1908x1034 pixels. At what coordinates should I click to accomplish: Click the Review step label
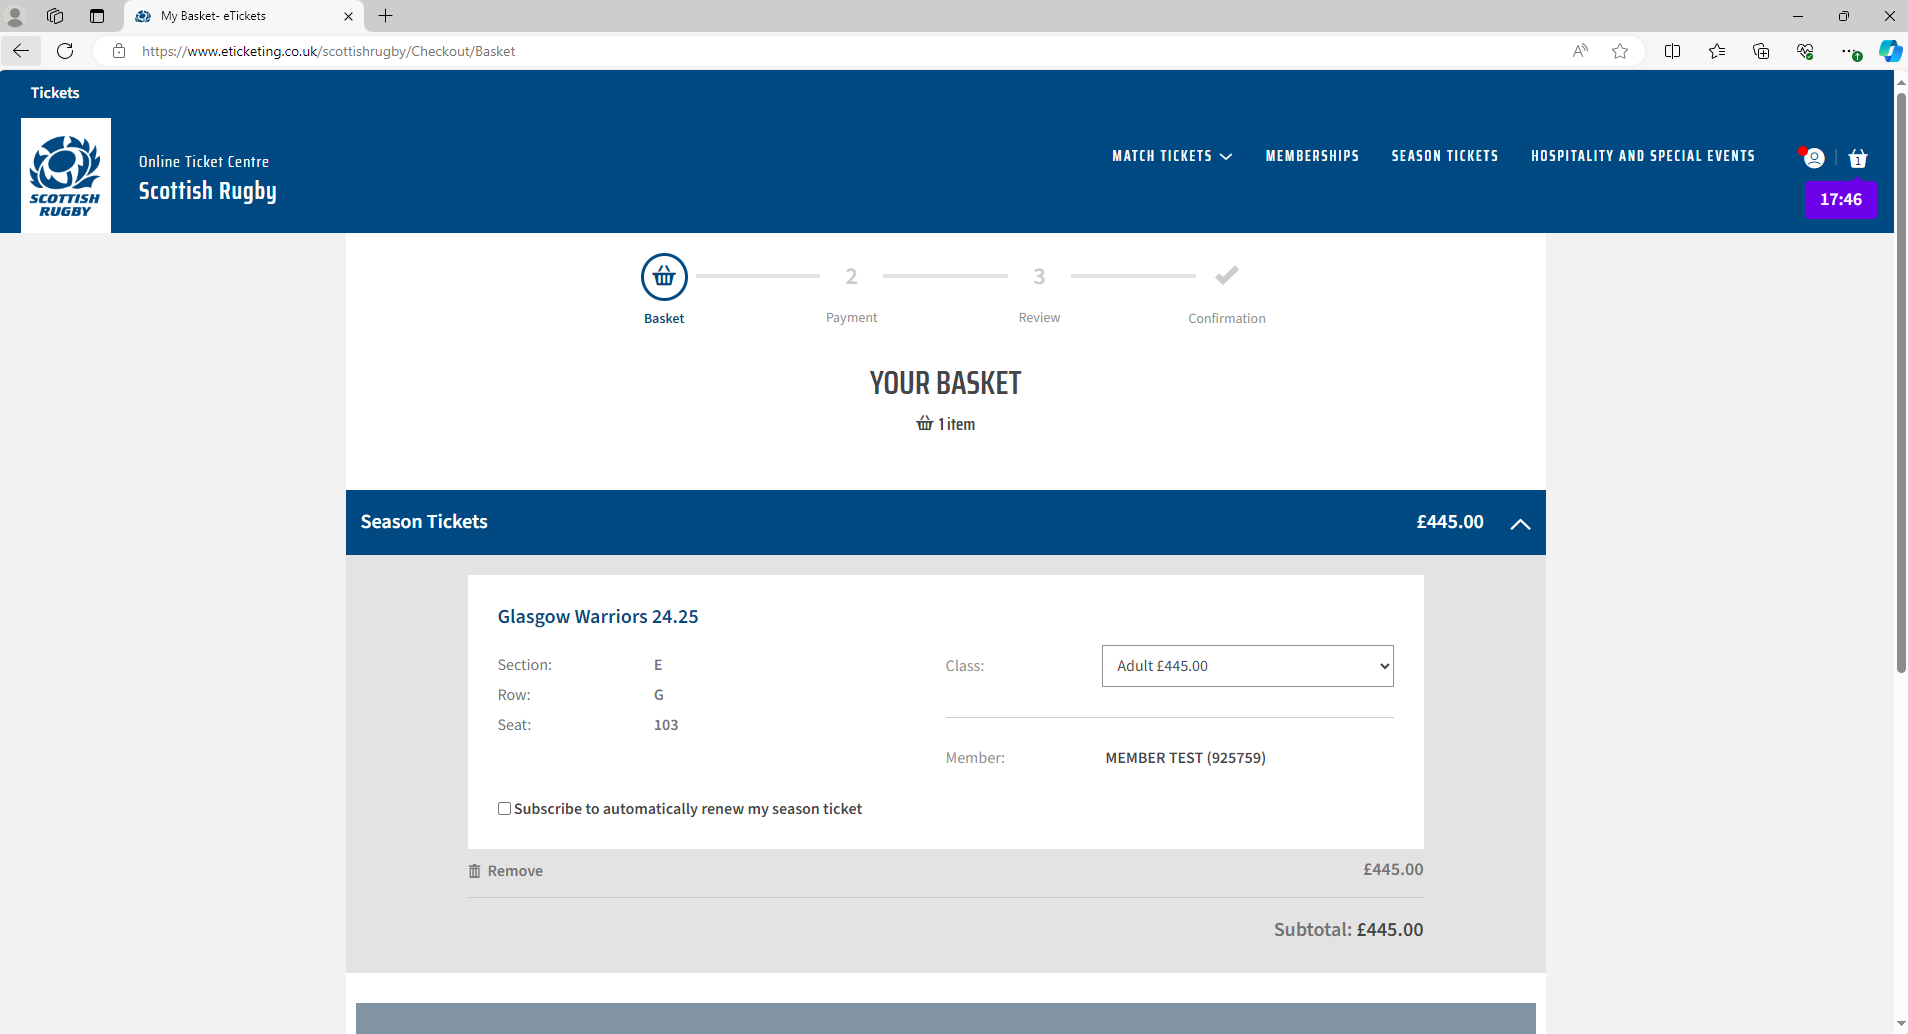(1039, 318)
